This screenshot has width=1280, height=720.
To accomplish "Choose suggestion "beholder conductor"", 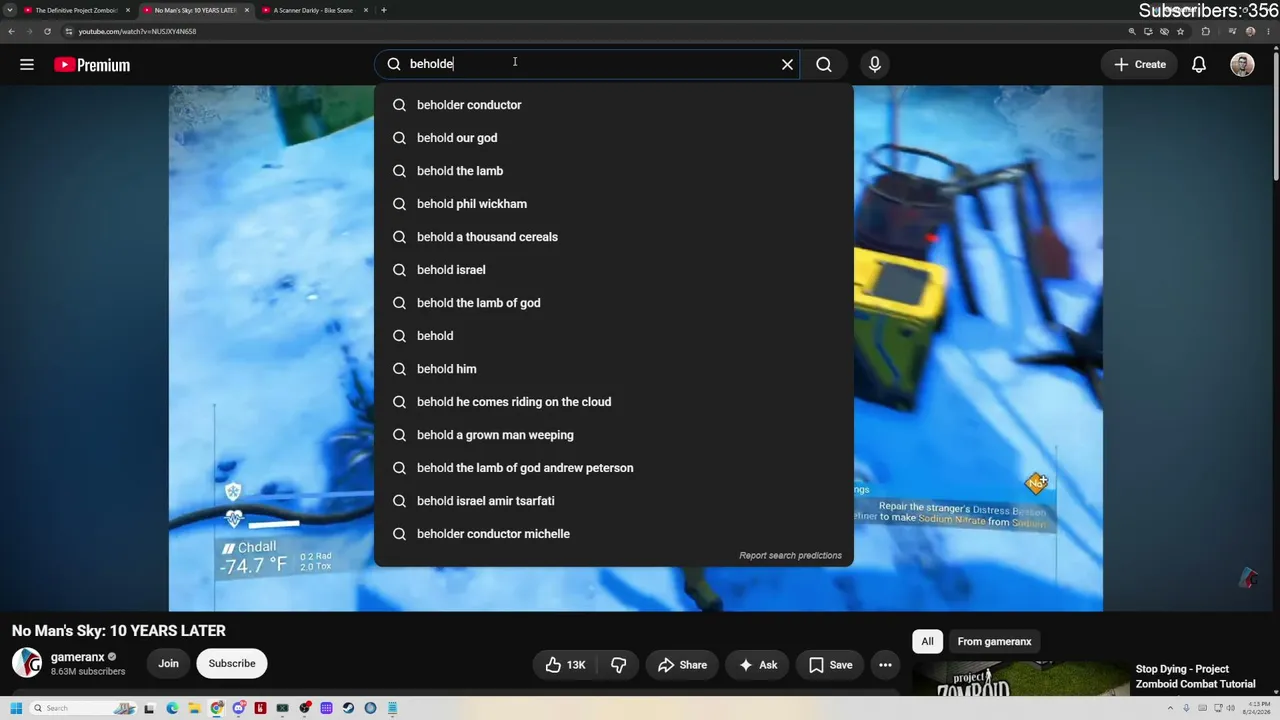I will point(614,105).
